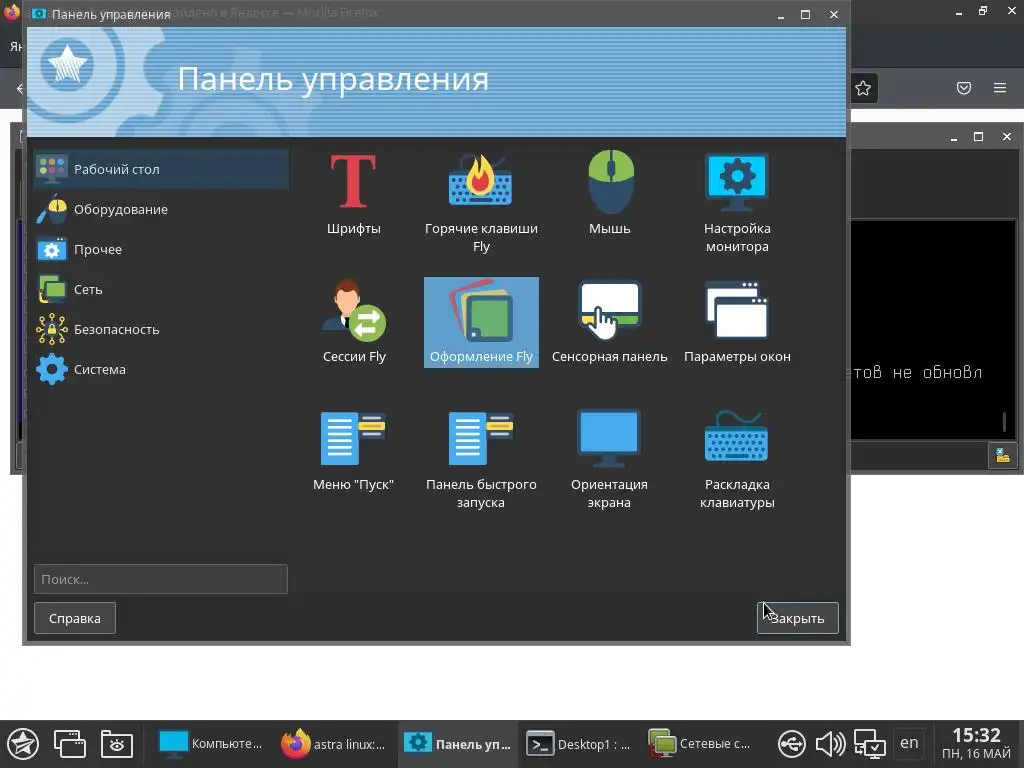
Task: Click the en keyboard layout indicator
Action: tap(909, 743)
